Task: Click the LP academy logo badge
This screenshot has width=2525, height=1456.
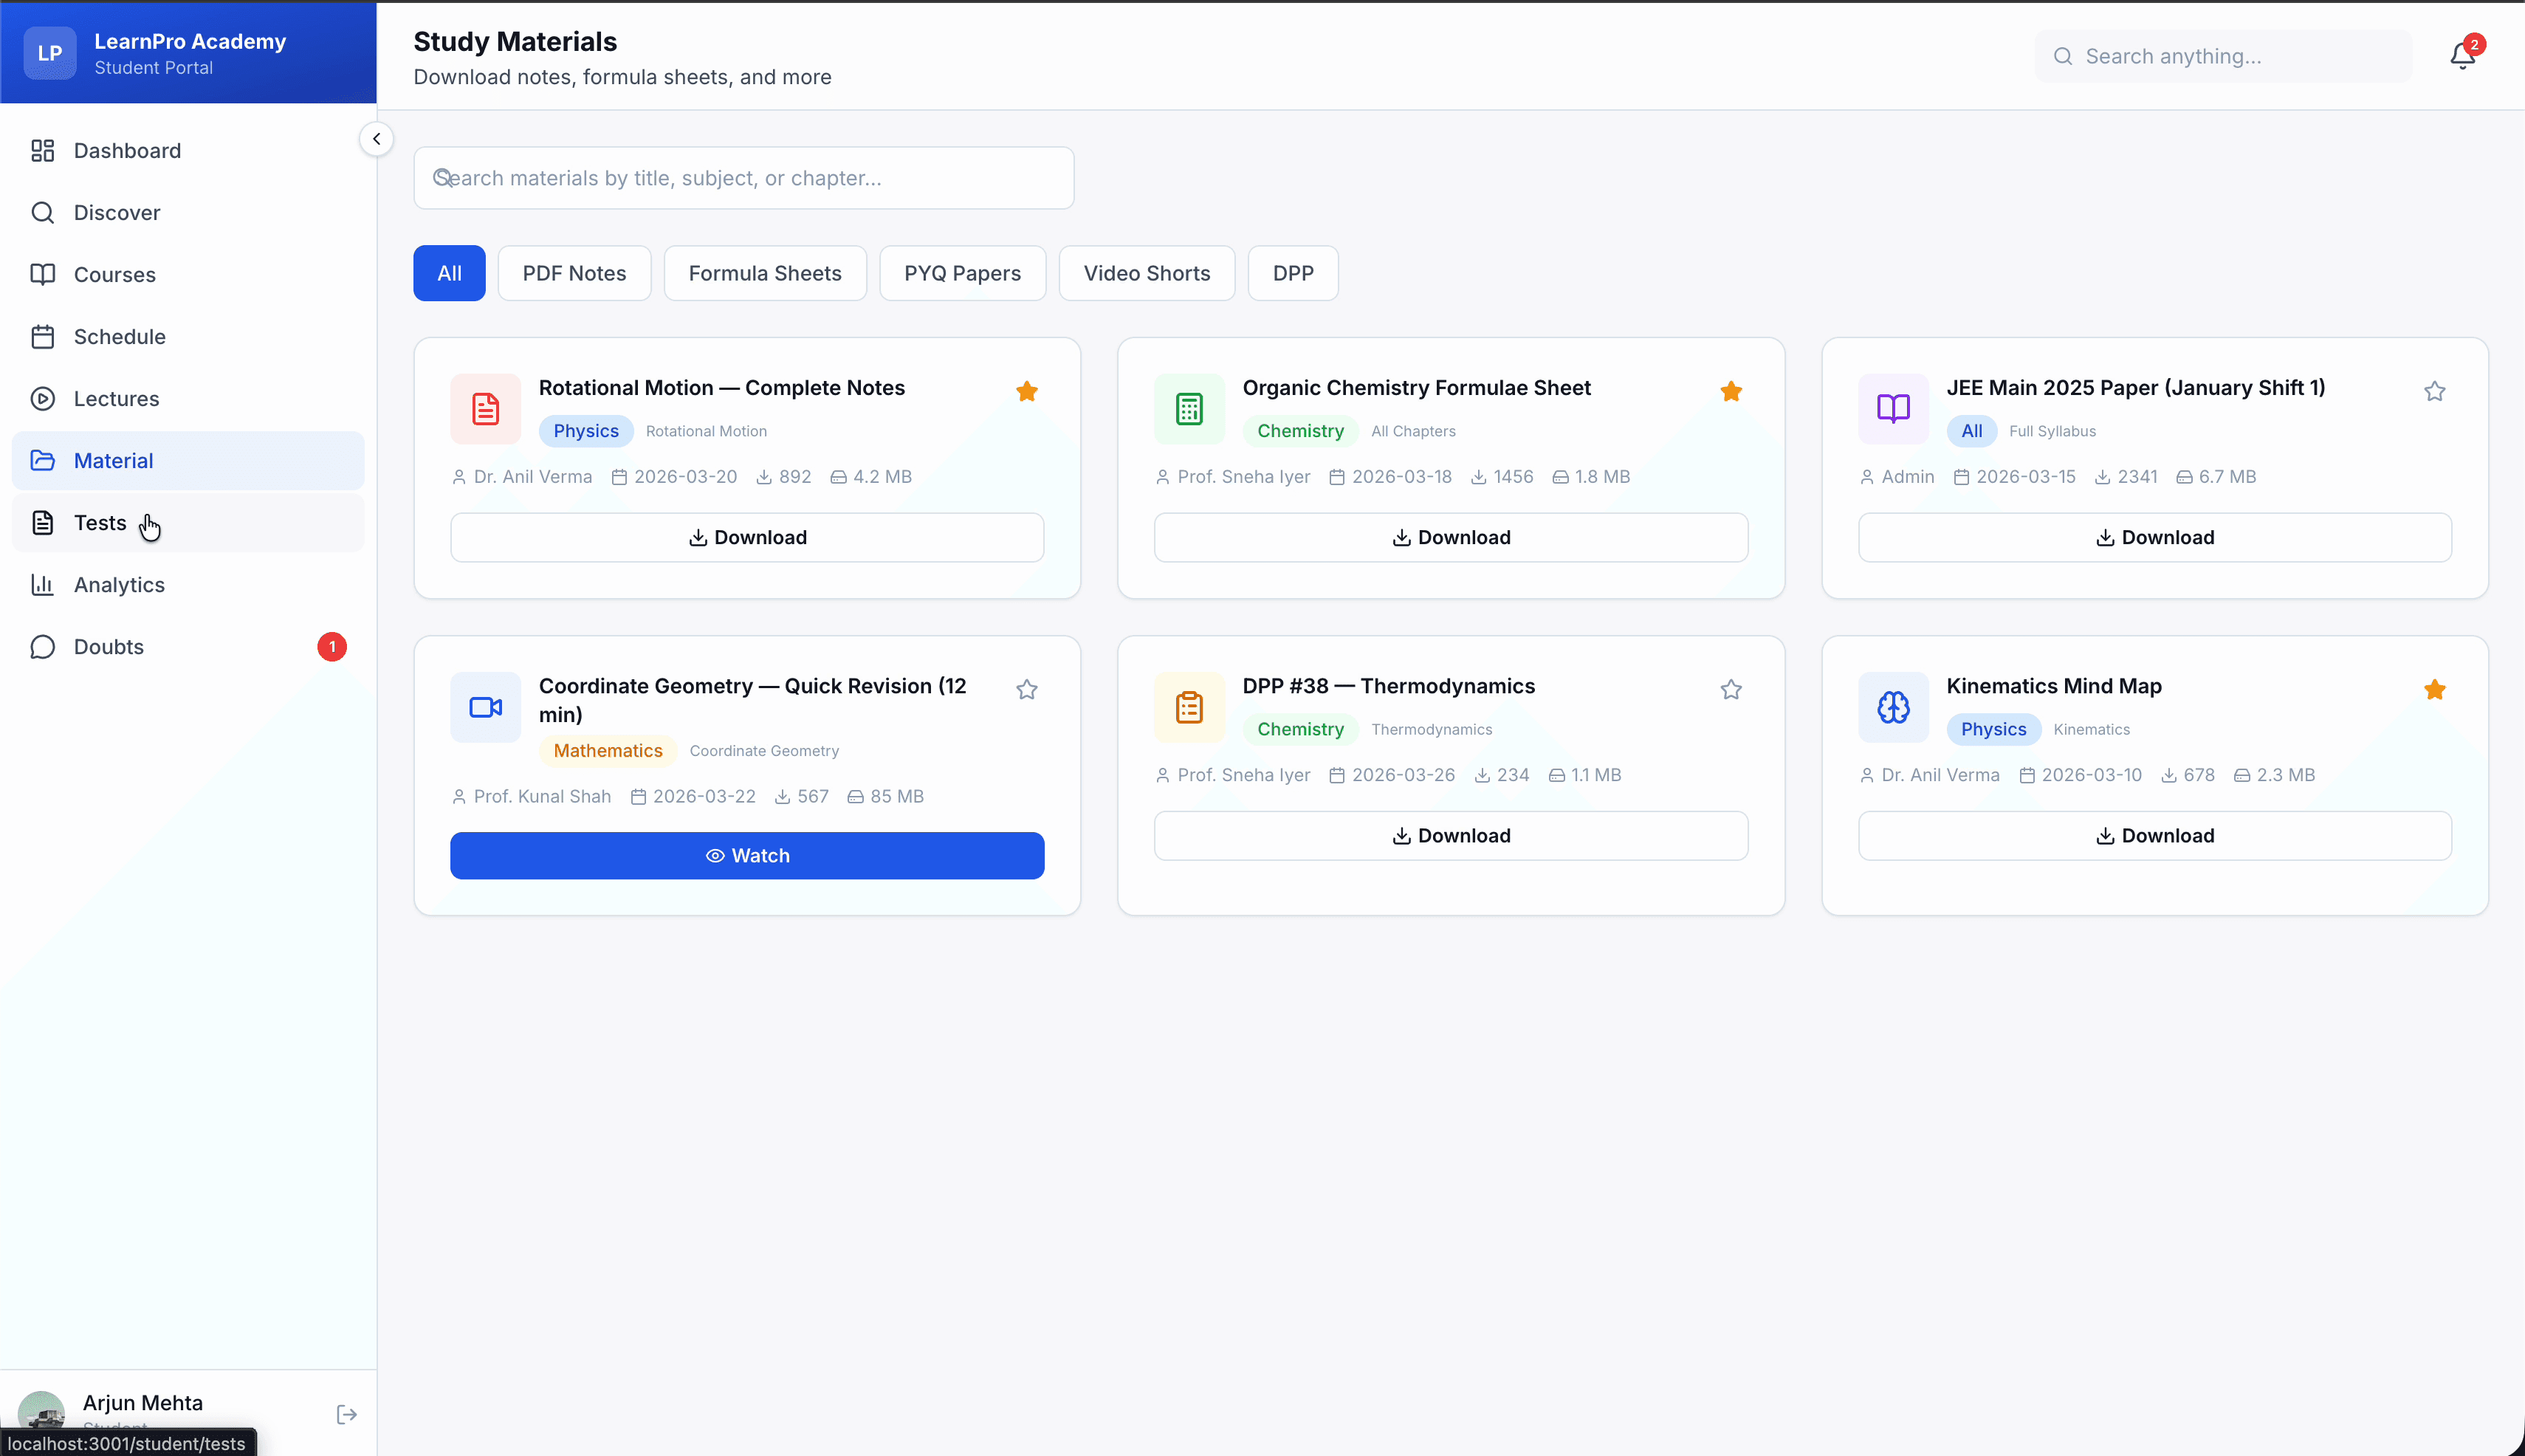Action: click(50, 53)
